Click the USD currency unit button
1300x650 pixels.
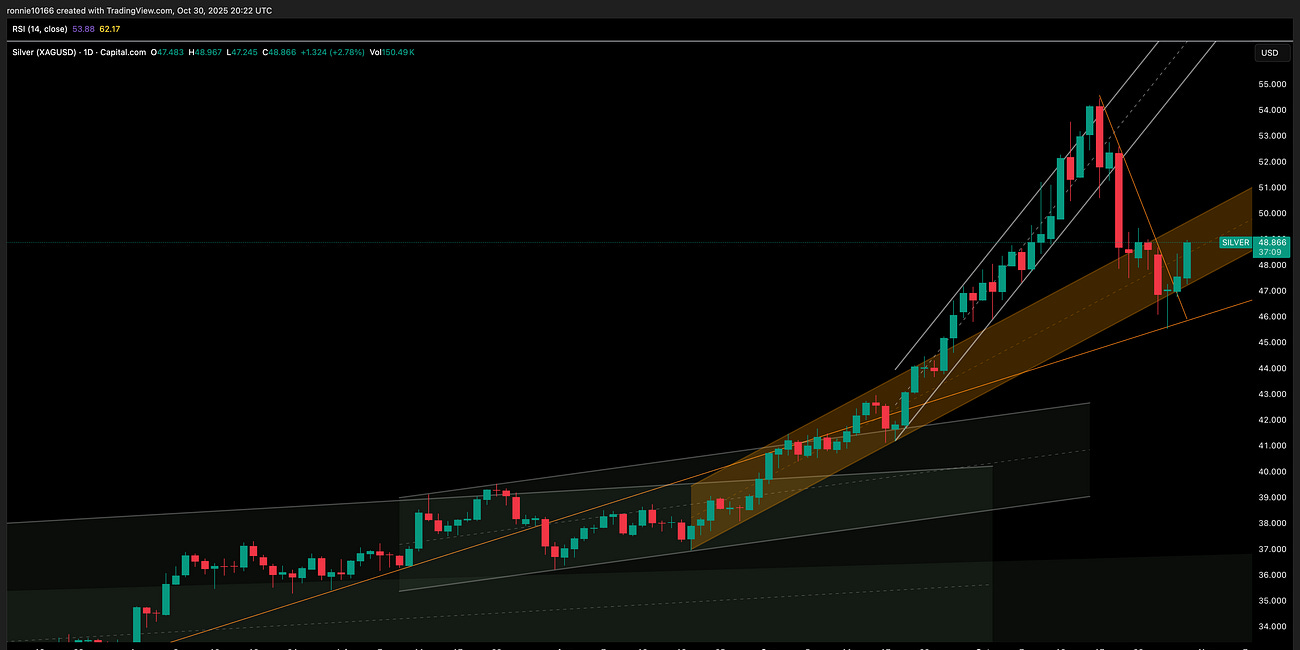[1270, 52]
